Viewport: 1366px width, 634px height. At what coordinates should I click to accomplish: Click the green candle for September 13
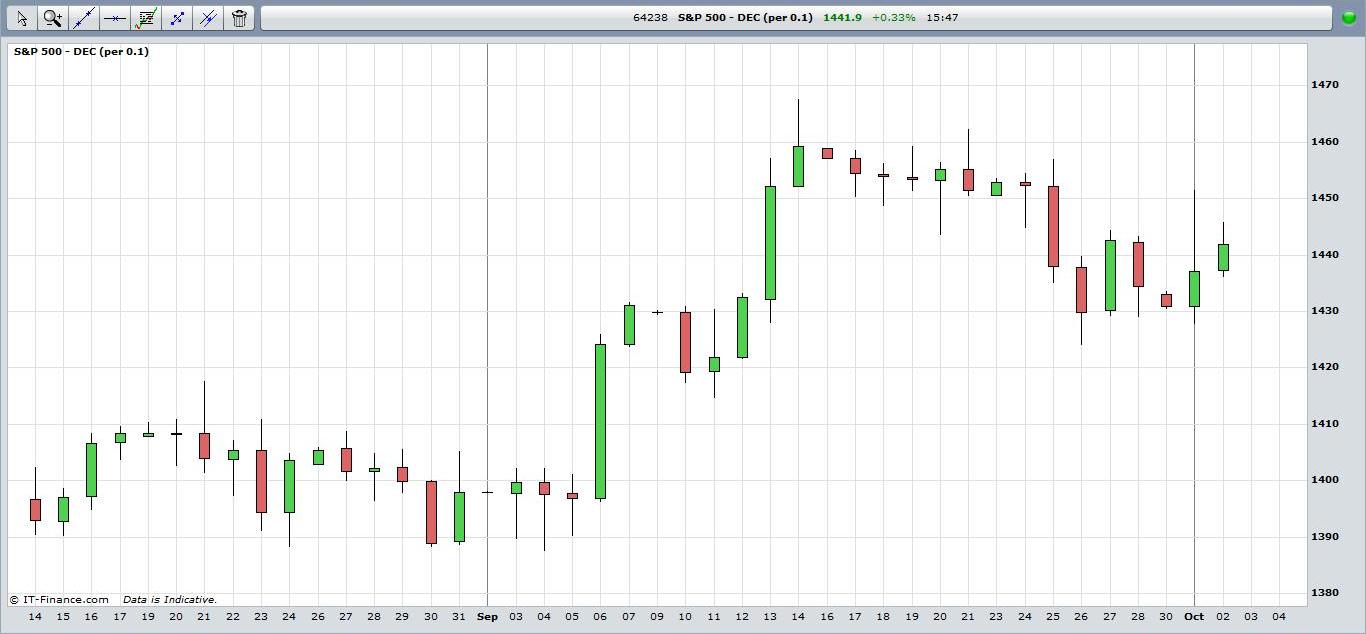click(x=770, y=243)
